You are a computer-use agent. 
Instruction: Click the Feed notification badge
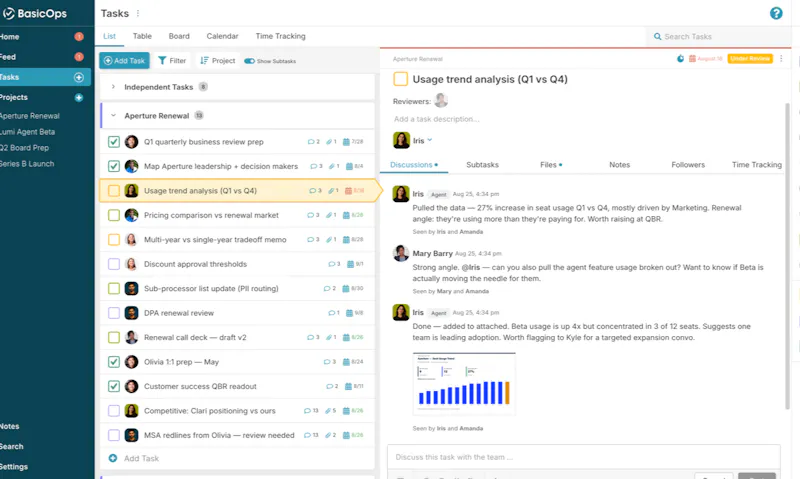pyautogui.click(x=79, y=57)
